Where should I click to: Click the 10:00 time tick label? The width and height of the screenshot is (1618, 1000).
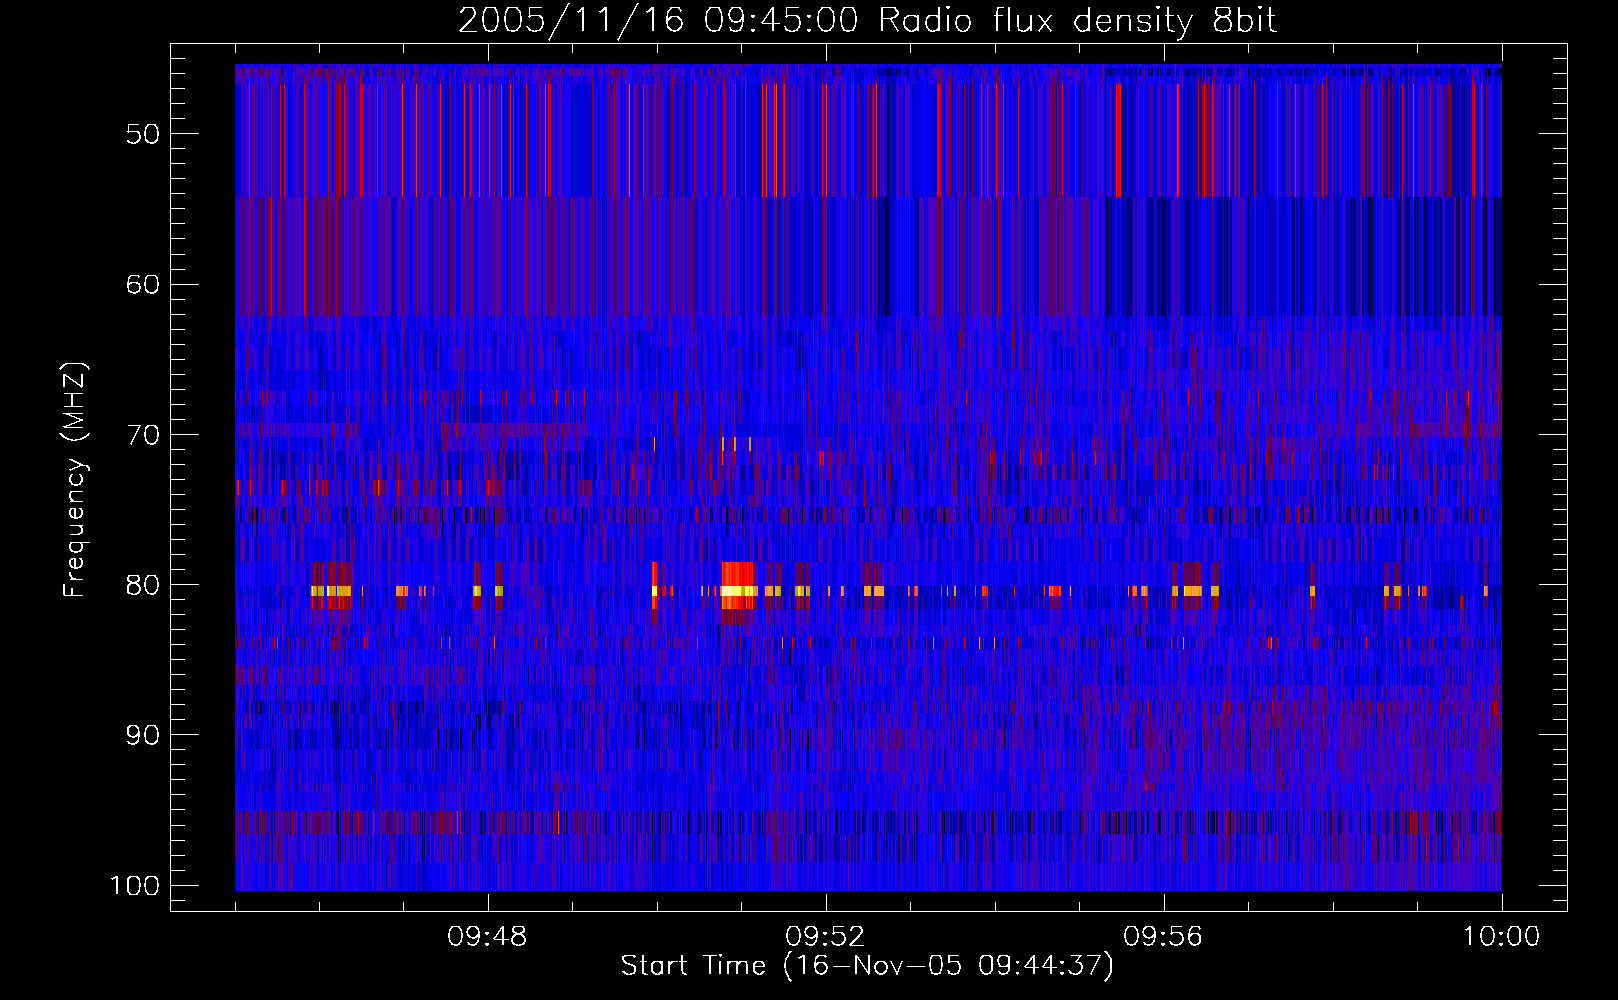point(1501,937)
